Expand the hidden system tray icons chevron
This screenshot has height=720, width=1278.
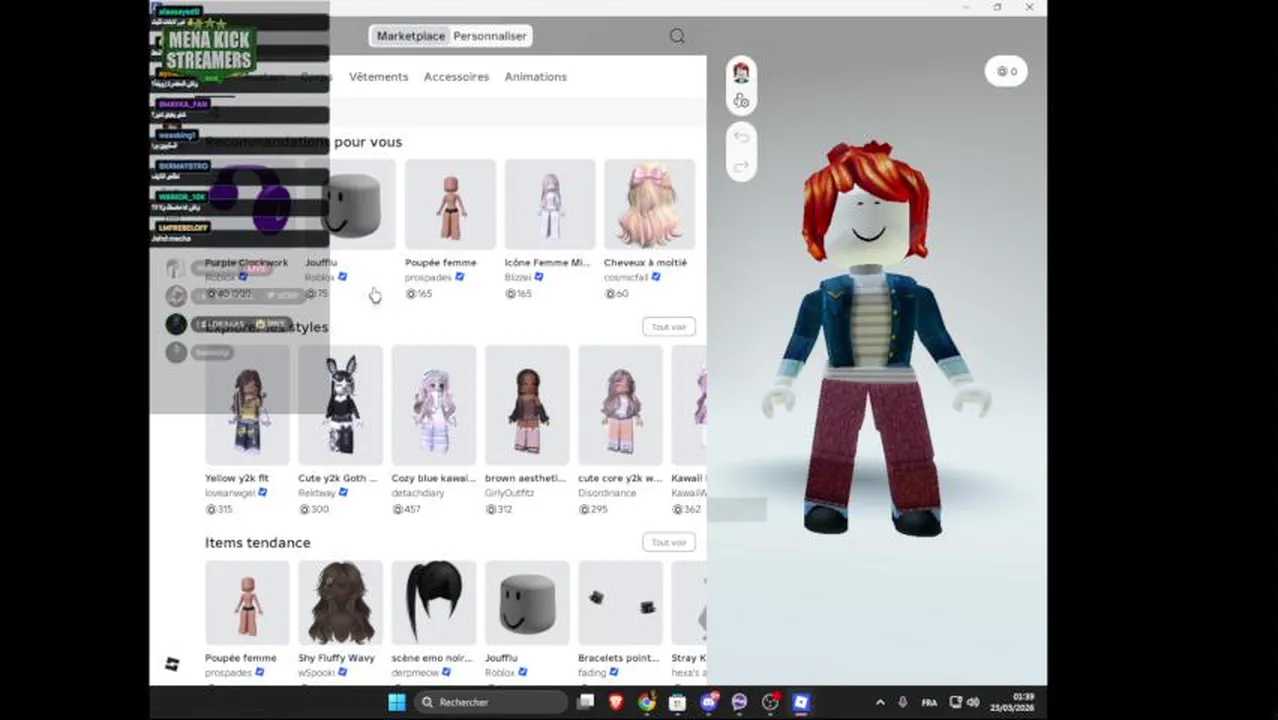point(880,702)
